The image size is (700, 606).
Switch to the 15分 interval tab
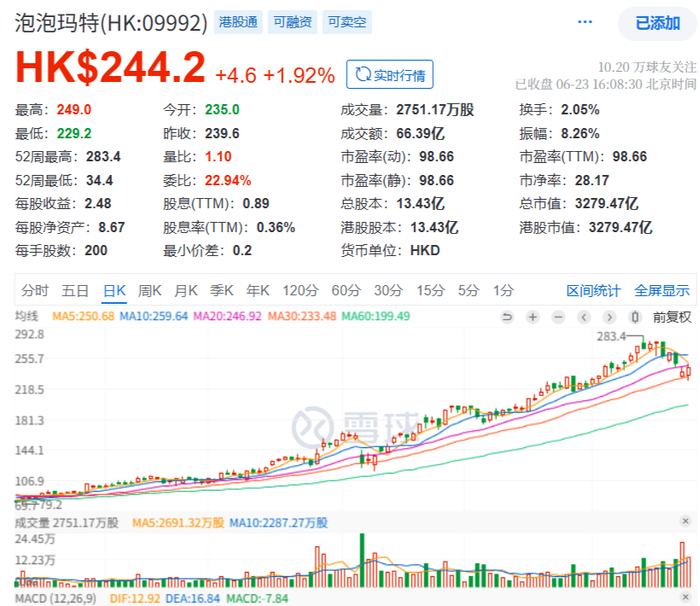pos(431,291)
